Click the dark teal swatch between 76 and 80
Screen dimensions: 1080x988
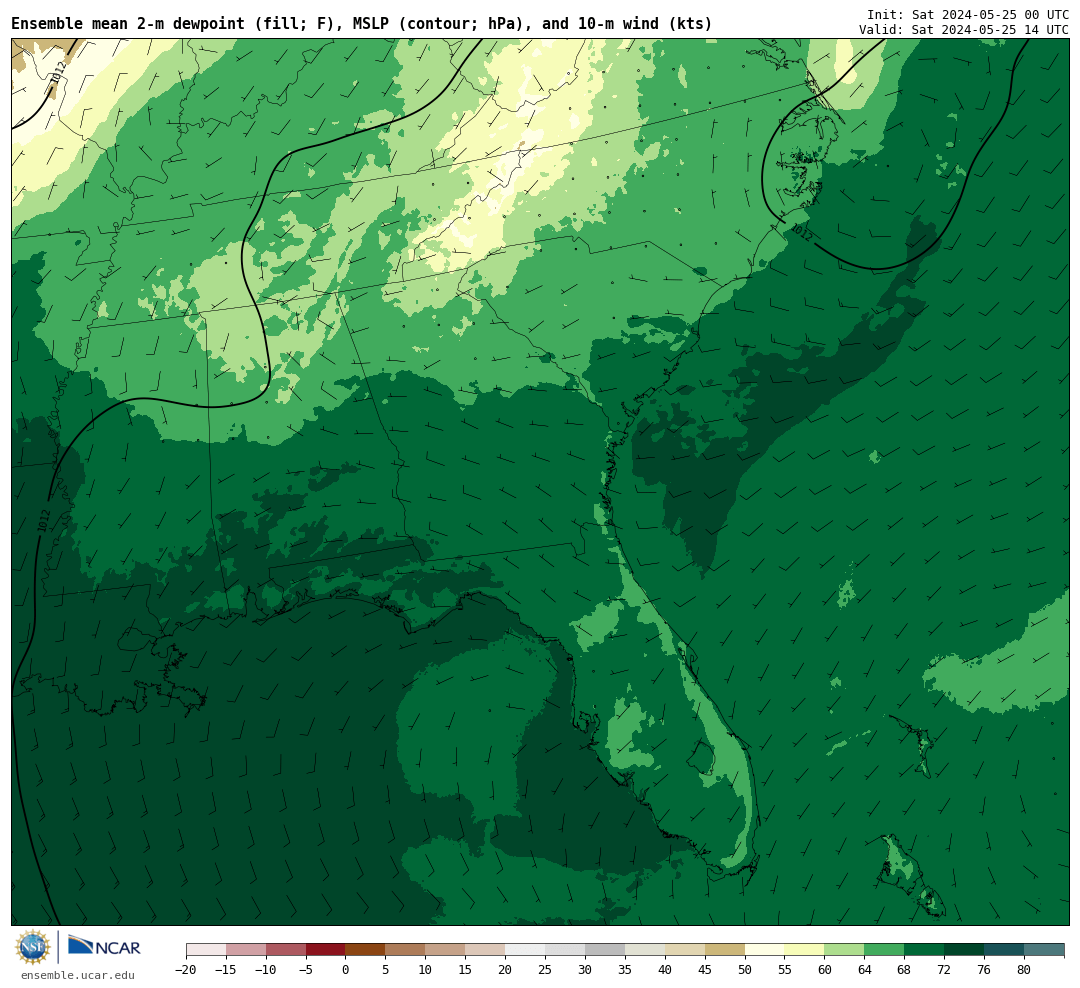click(x=1004, y=950)
